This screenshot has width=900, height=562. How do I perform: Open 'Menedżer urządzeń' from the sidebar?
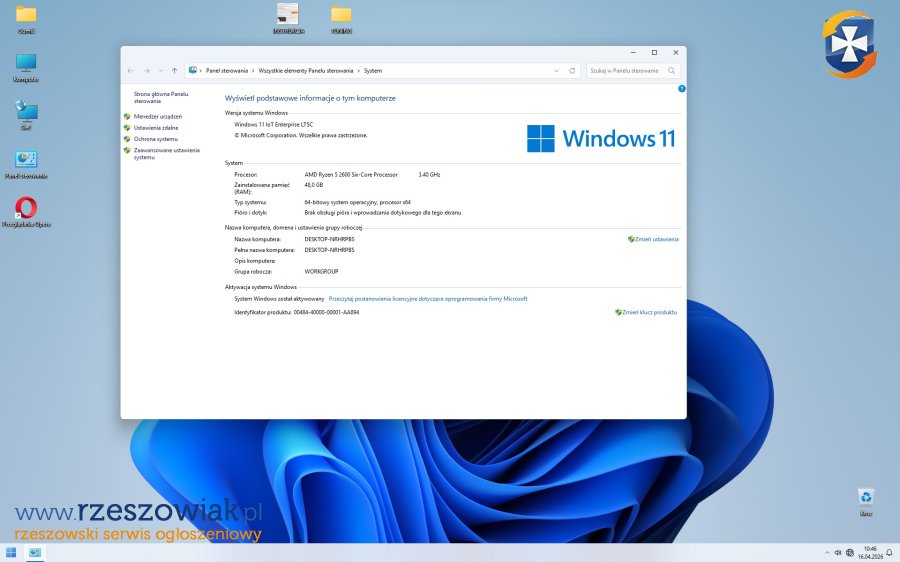[x=157, y=116]
